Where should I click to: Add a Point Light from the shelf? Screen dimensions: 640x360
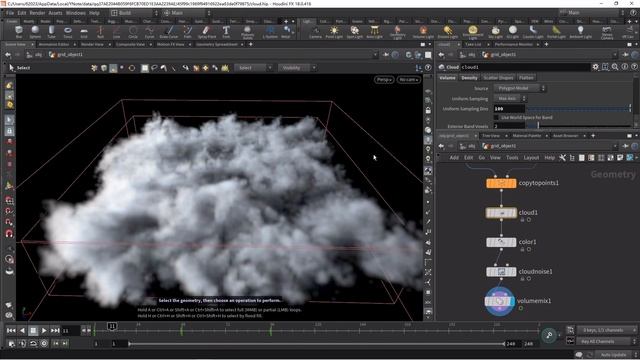pyautogui.click(x=334, y=31)
